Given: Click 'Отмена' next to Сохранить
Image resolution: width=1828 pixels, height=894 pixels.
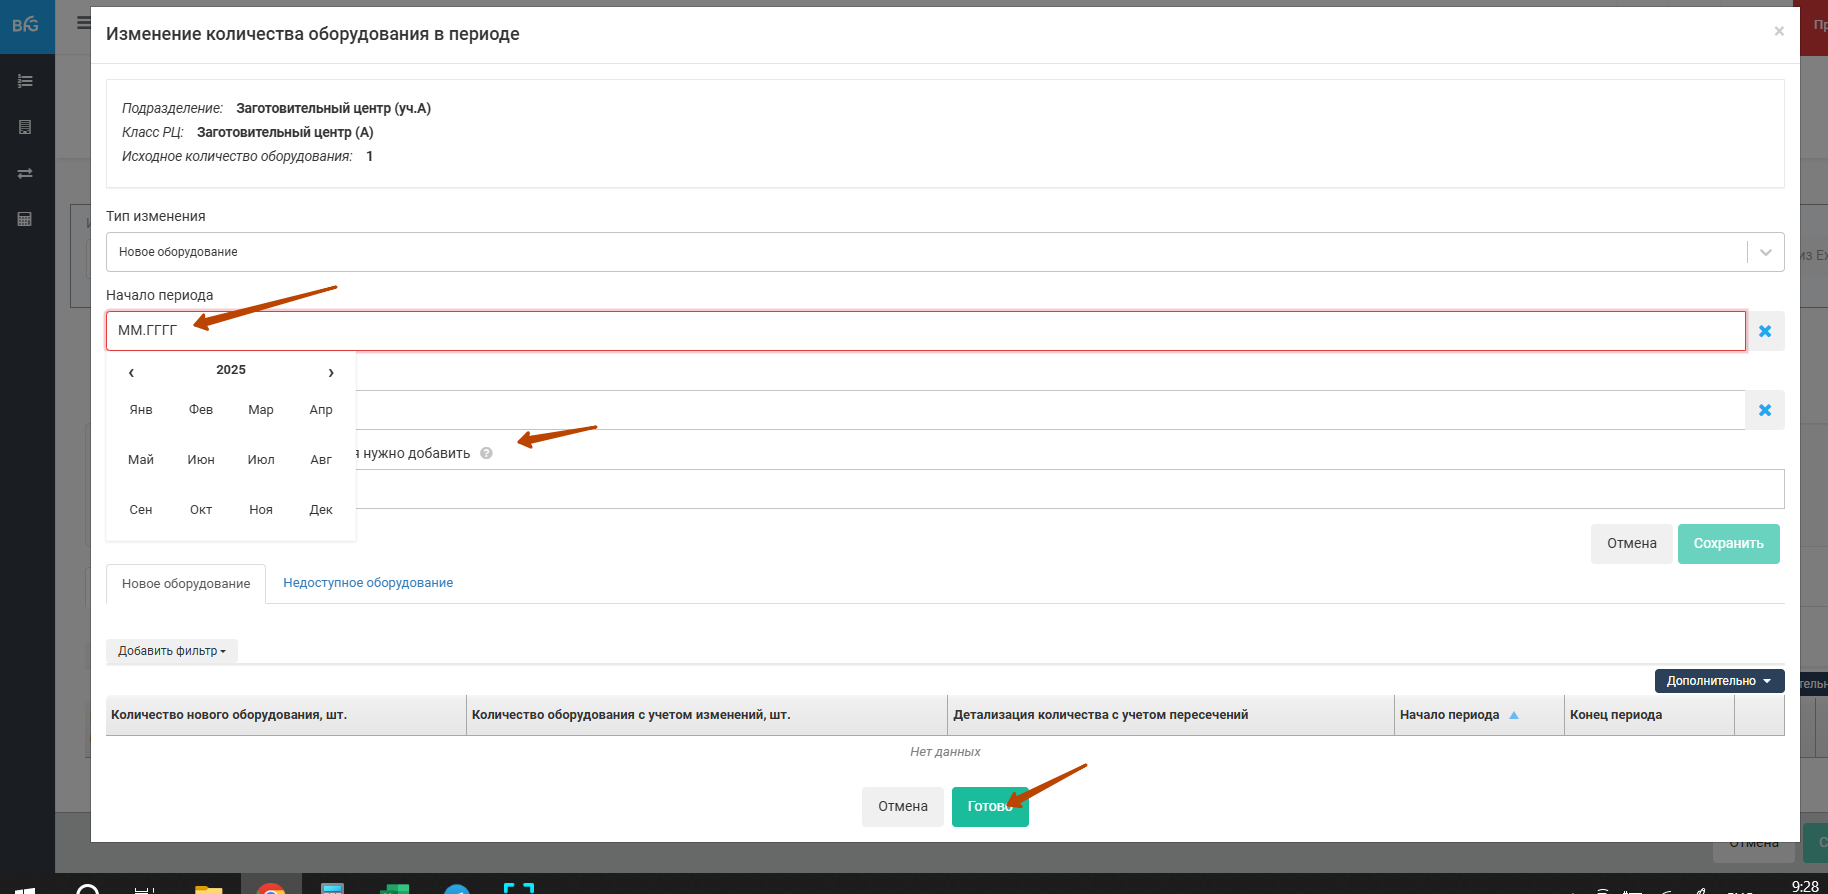Looking at the screenshot, I should [x=1631, y=544].
